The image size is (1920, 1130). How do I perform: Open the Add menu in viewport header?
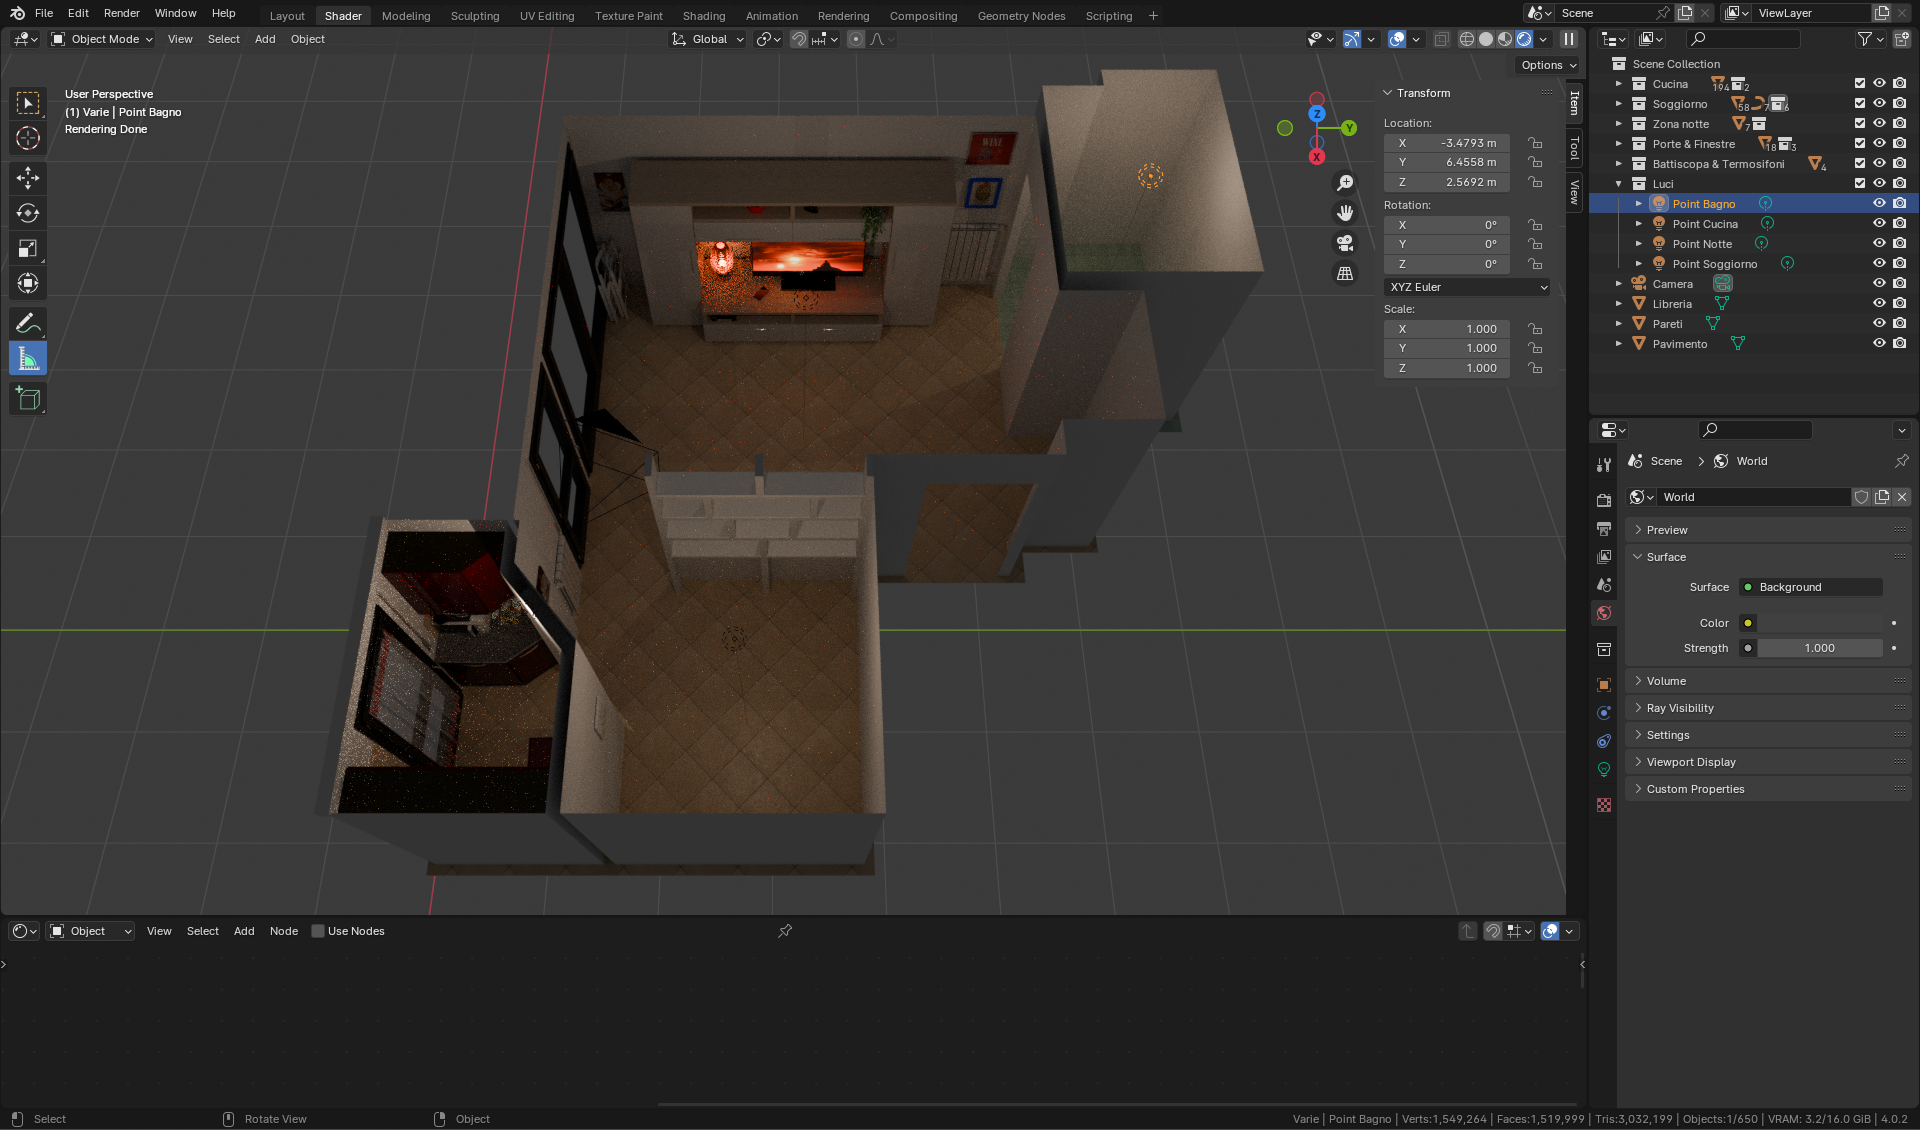(265, 39)
